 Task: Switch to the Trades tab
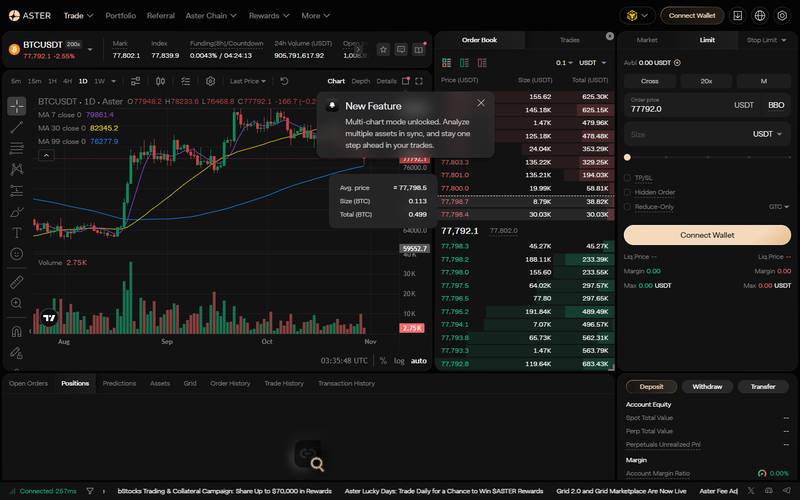point(569,40)
